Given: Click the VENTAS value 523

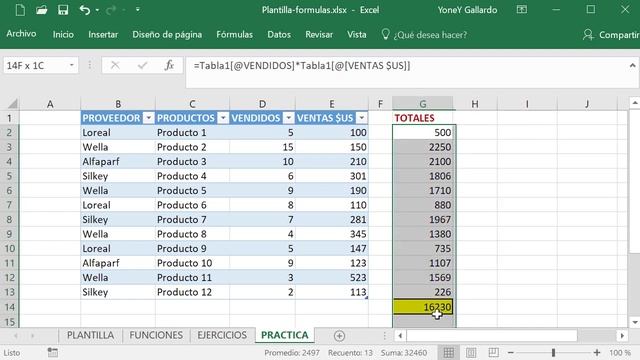Looking at the screenshot, I should pos(332,278).
